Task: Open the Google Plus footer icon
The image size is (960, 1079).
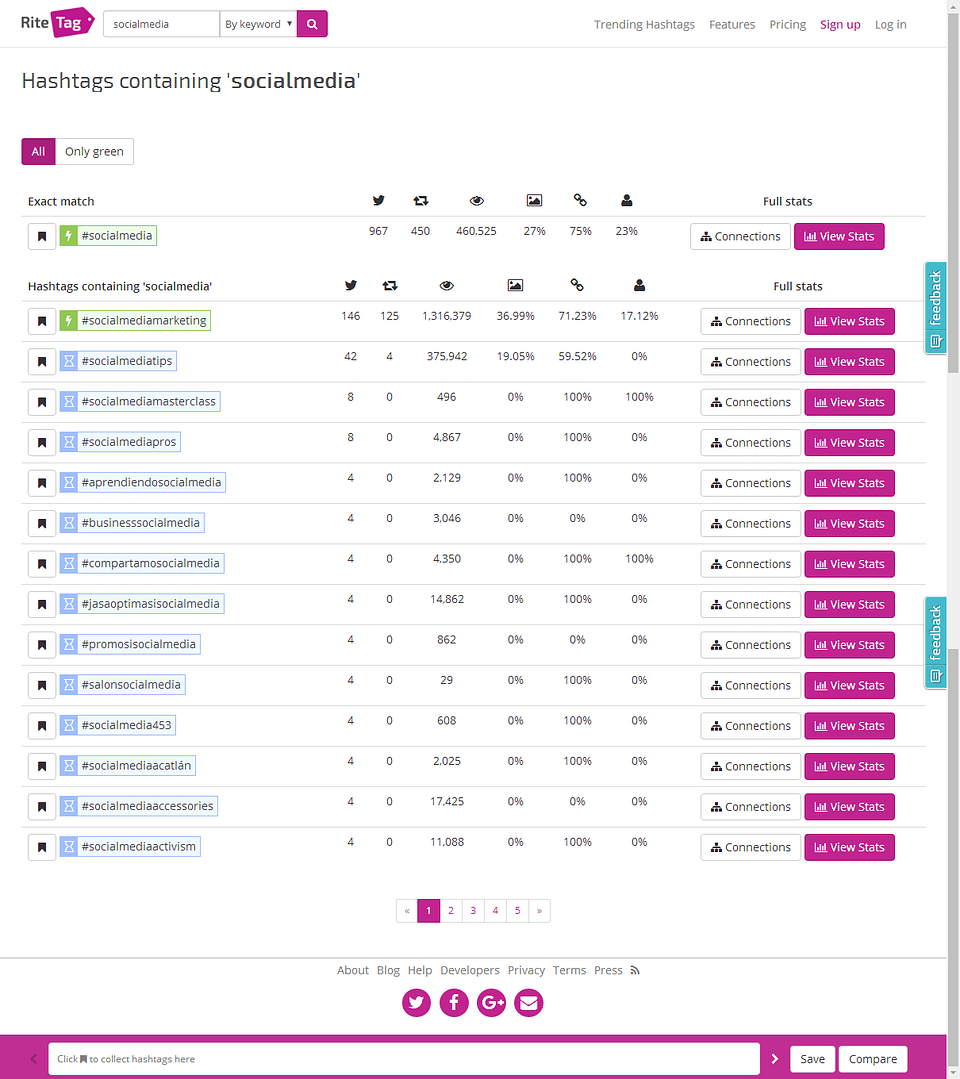Action: coord(491,1002)
